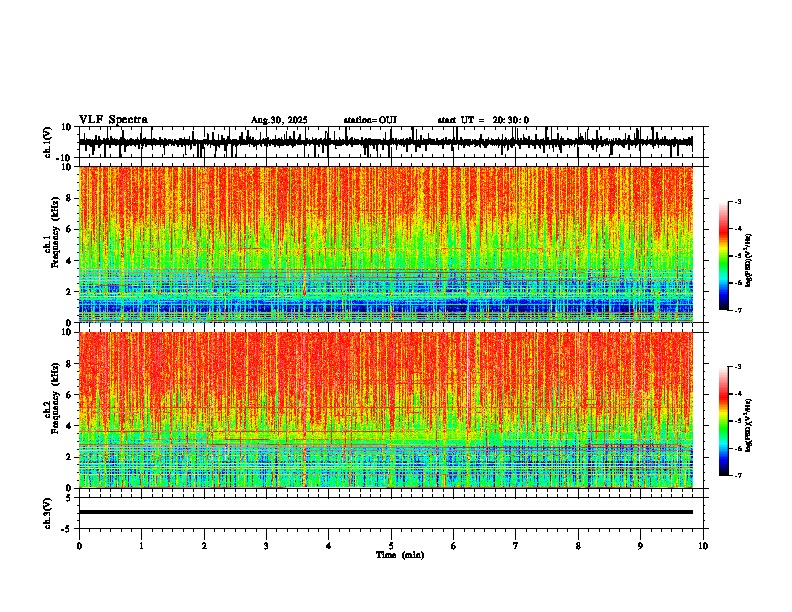Click the "VLF Spectra" plot title
Viewport: 792px width, 612px height.
click(x=113, y=120)
